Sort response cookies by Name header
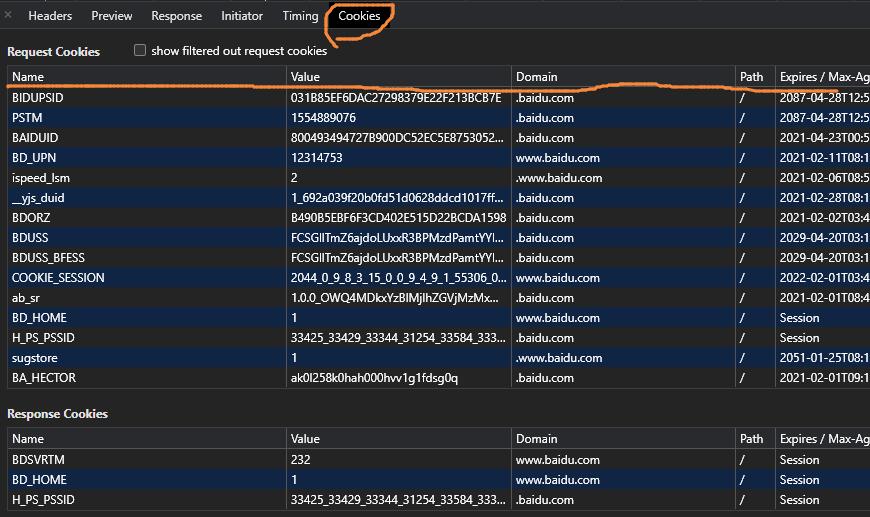870x517 pixels. (28, 439)
